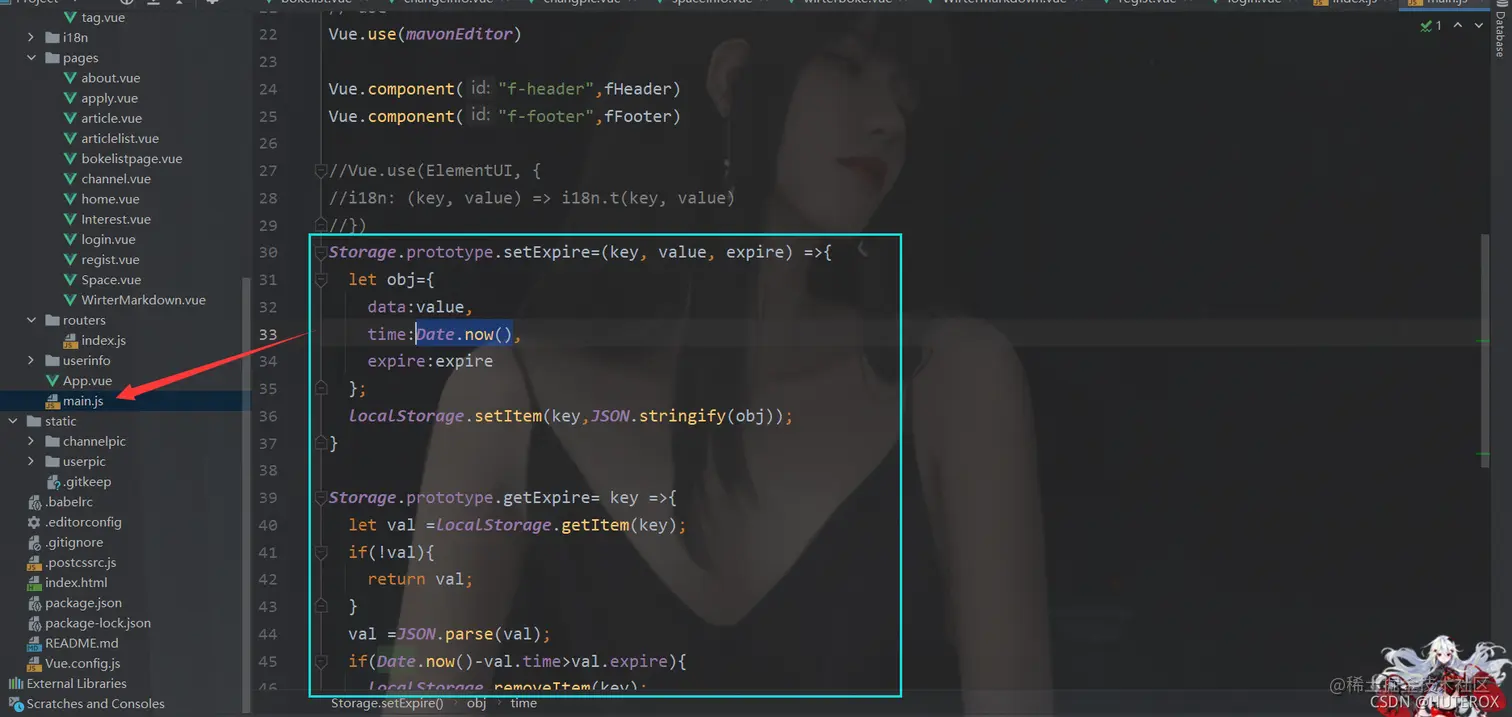The width and height of the screenshot is (1512, 717).
Task: Click the obj breadcrumb
Action: 477,703
